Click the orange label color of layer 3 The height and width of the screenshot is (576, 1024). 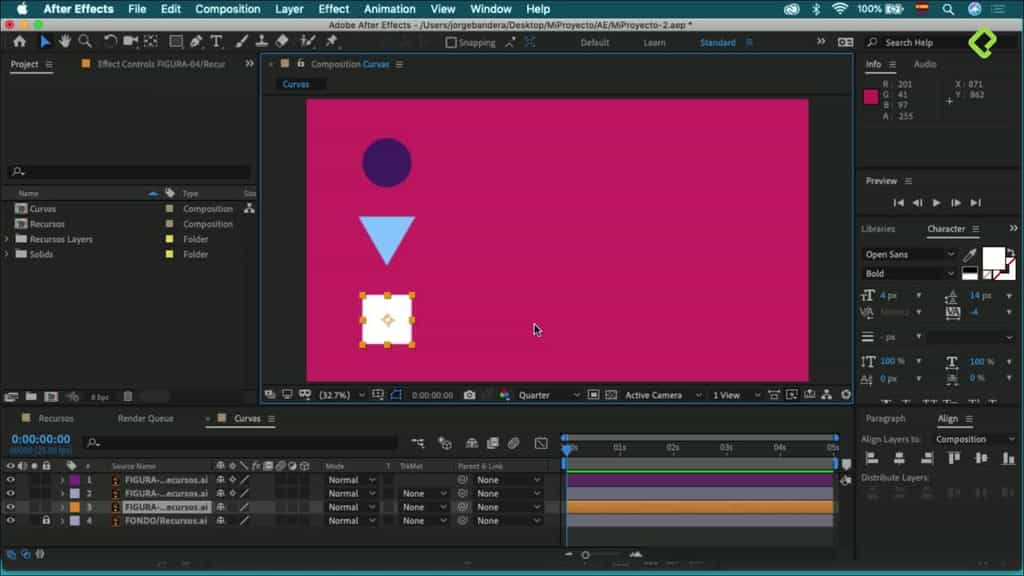click(x=75, y=507)
